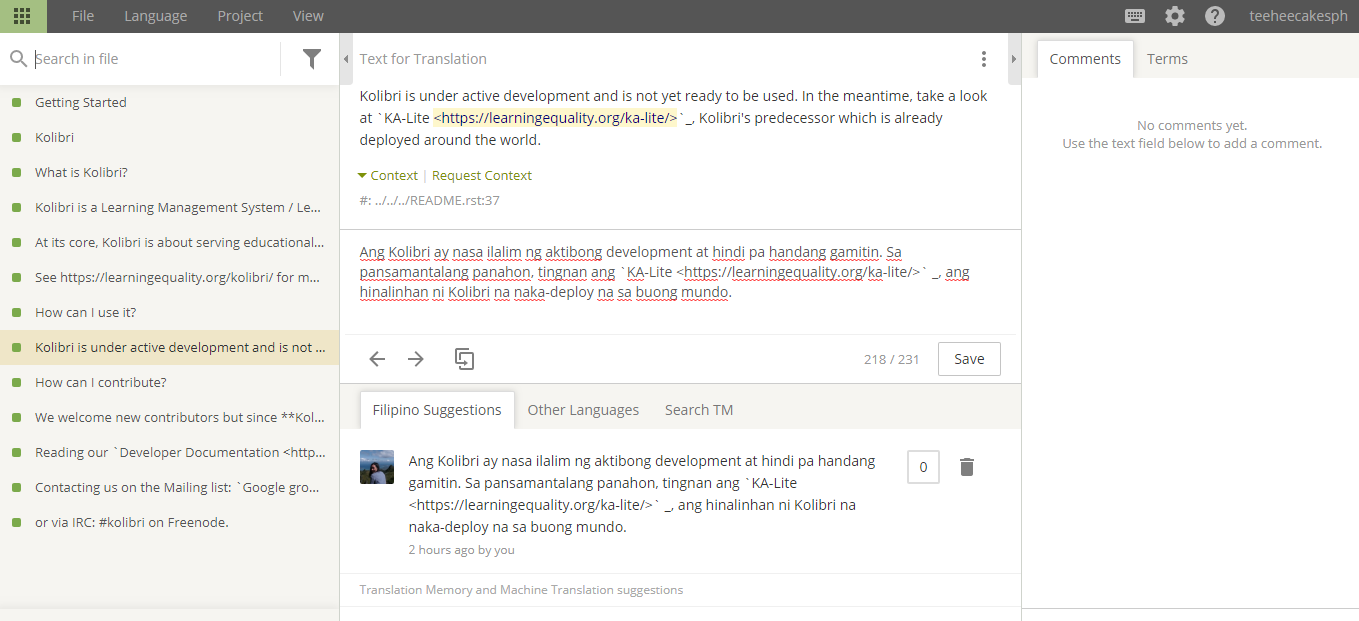The width and height of the screenshot is (1359, 621).
Task: Go to previous string arrow
Action: 377,359
